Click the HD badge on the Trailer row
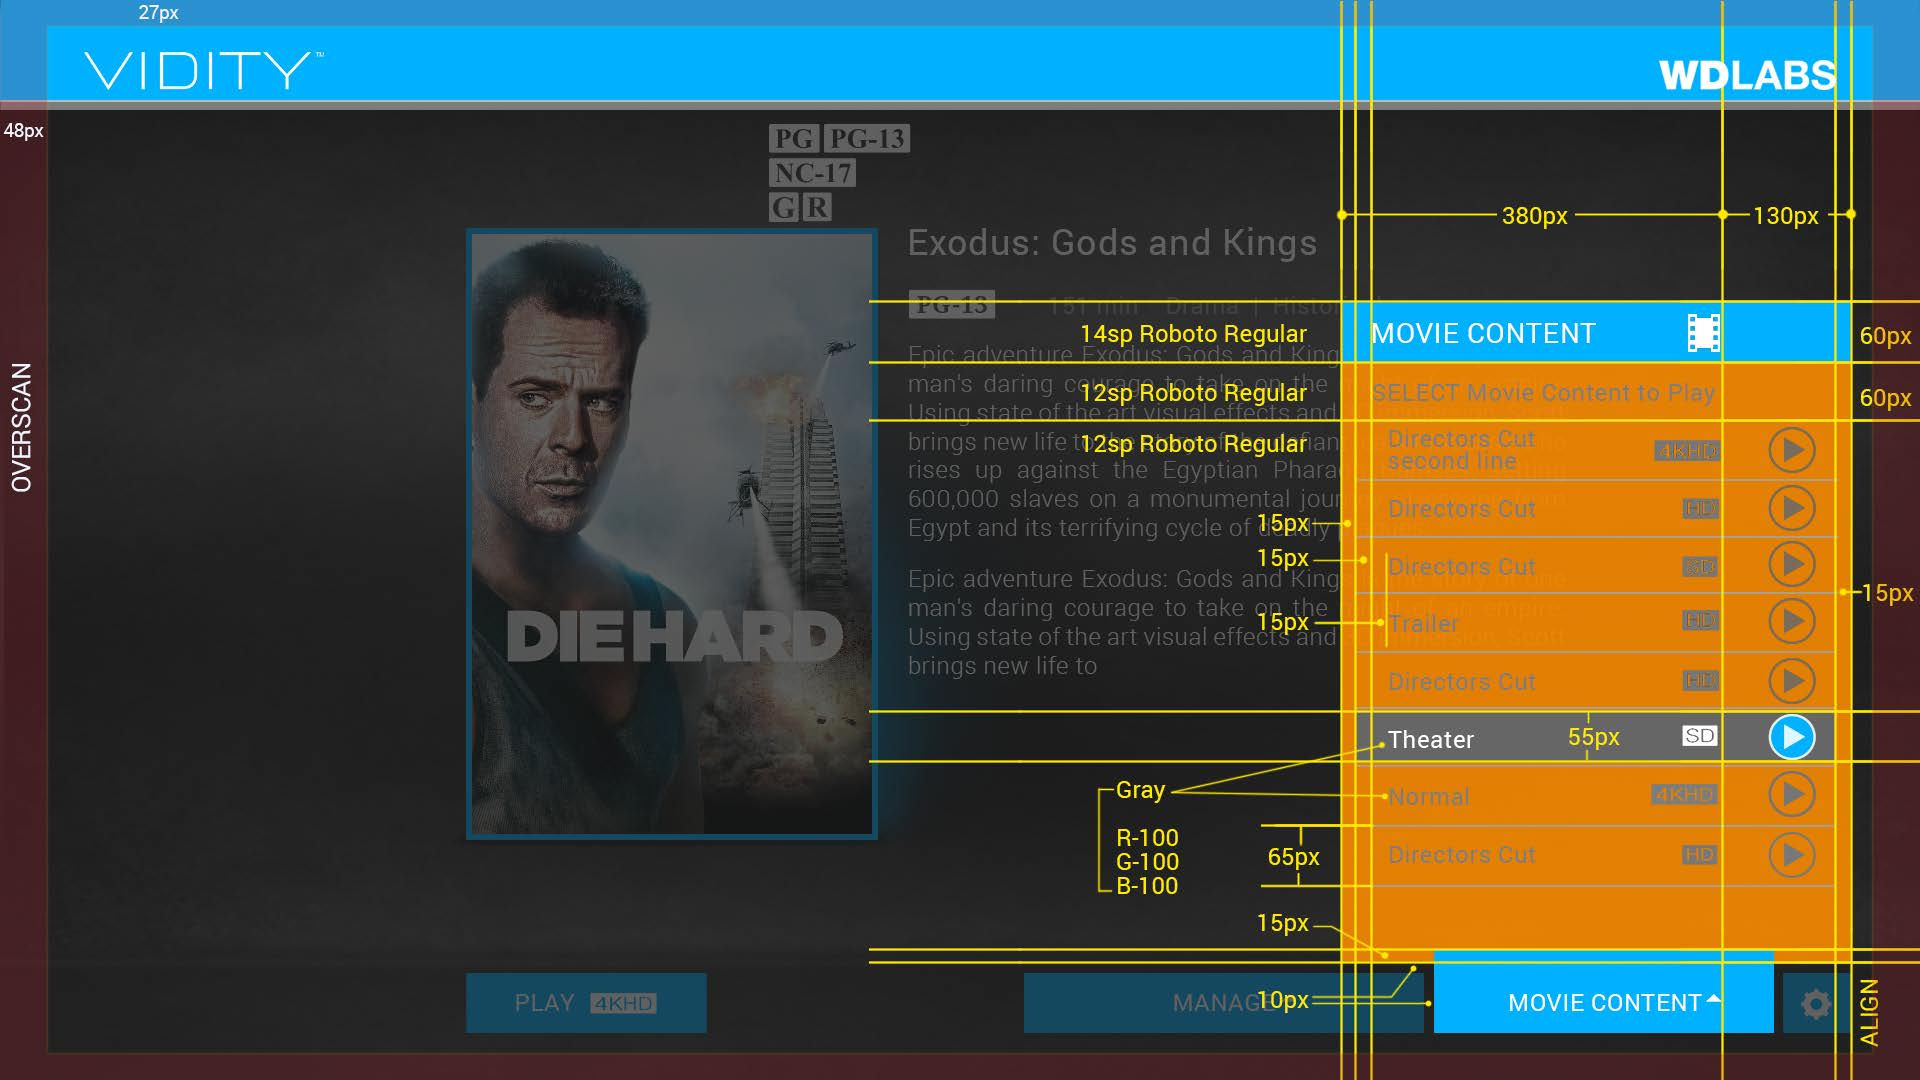The height and width of the screenshot is (1080, 1920). pyautogui.click(x=1699, y=621)
